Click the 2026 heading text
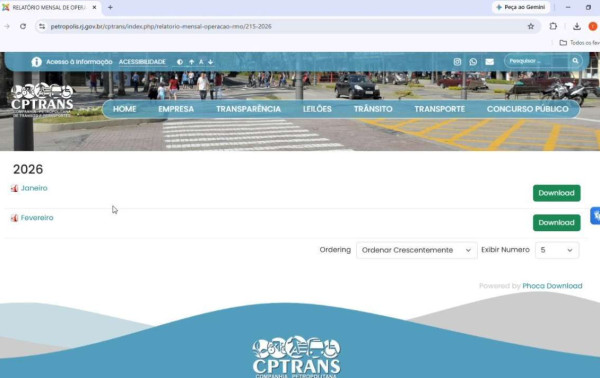600x378 pixels. (x=28, y=169)
